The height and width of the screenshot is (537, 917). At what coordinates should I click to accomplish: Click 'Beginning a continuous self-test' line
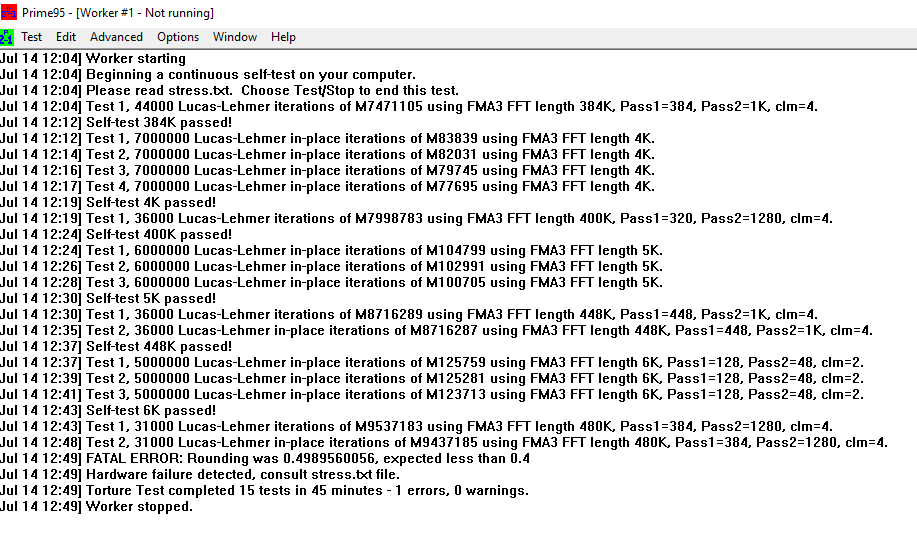click(208, 74)
